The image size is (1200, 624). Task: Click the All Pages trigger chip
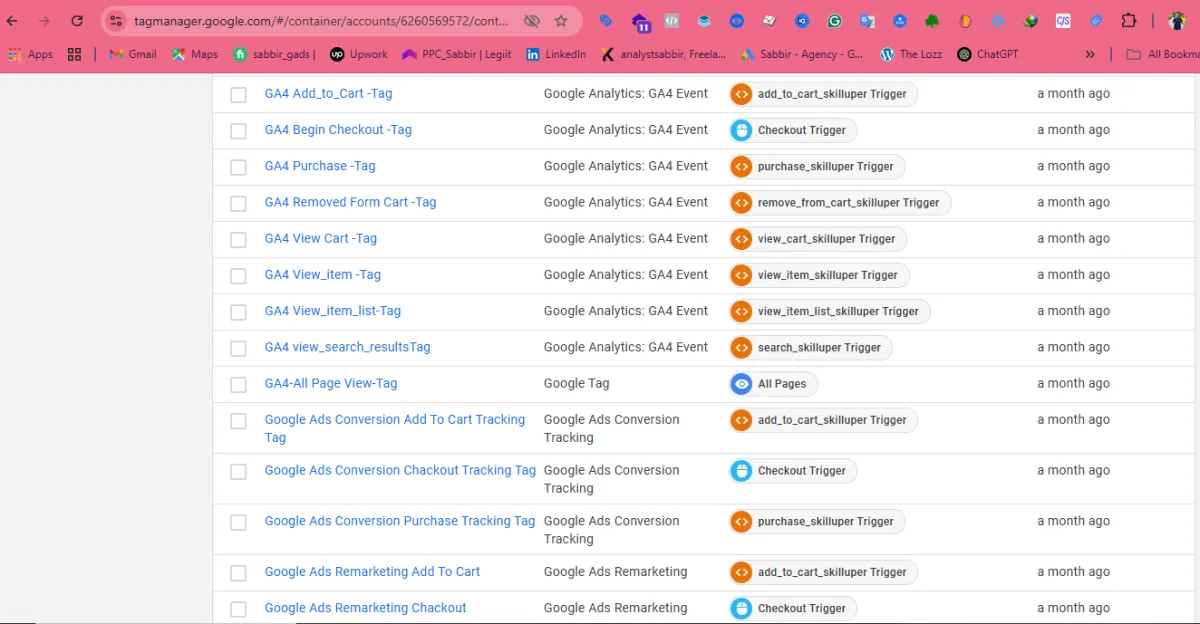click(773, 384)
